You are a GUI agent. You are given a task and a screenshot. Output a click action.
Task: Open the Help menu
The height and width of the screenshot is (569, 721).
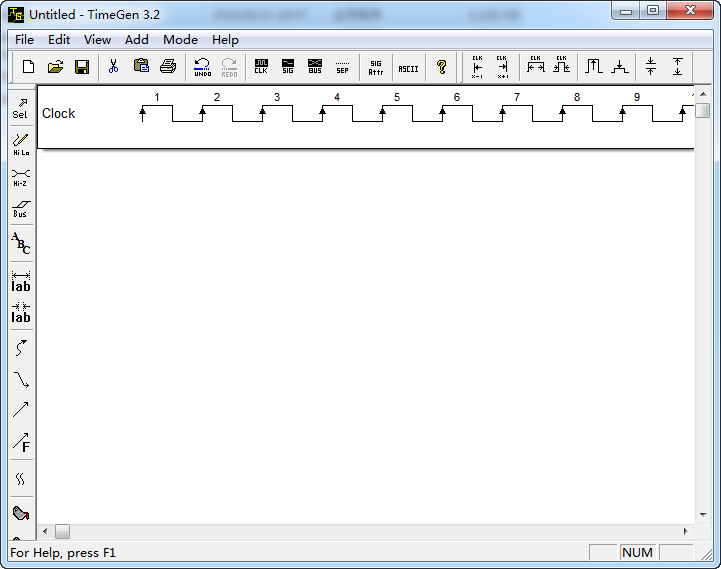pyautogui.click(x=225, y=40)
